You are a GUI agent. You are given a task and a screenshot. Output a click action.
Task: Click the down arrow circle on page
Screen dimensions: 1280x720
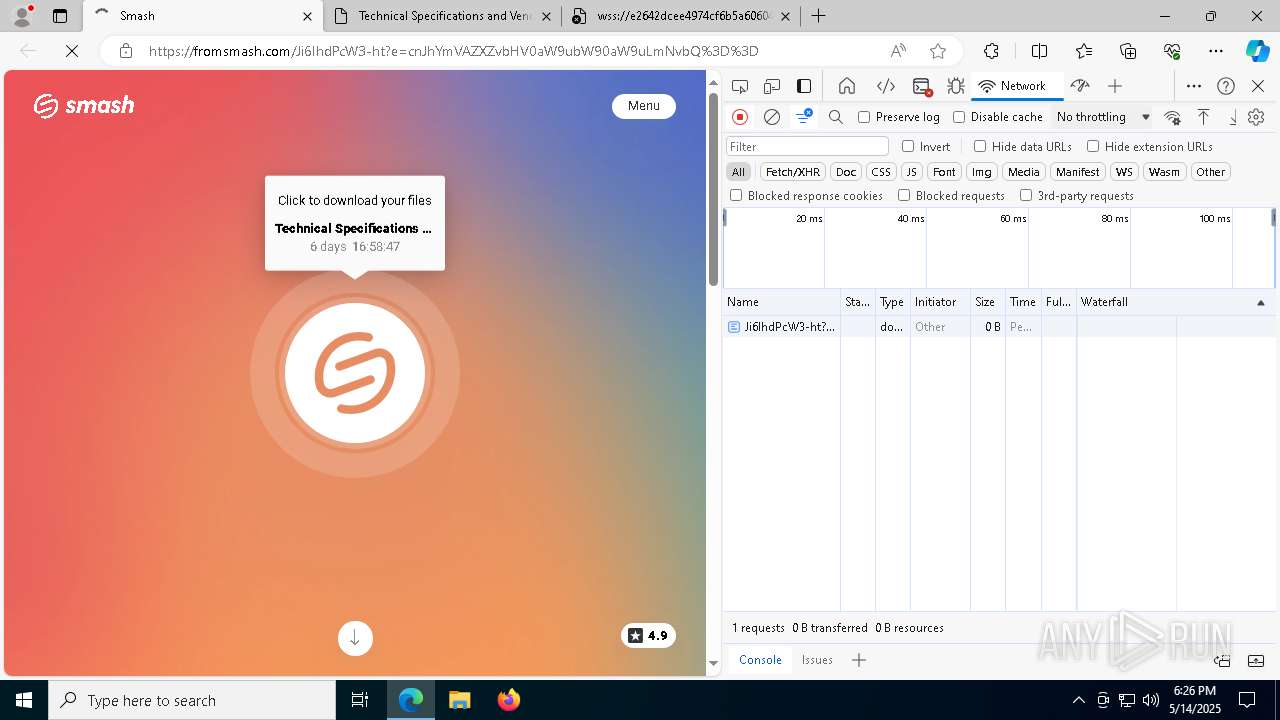click(355, 638)
